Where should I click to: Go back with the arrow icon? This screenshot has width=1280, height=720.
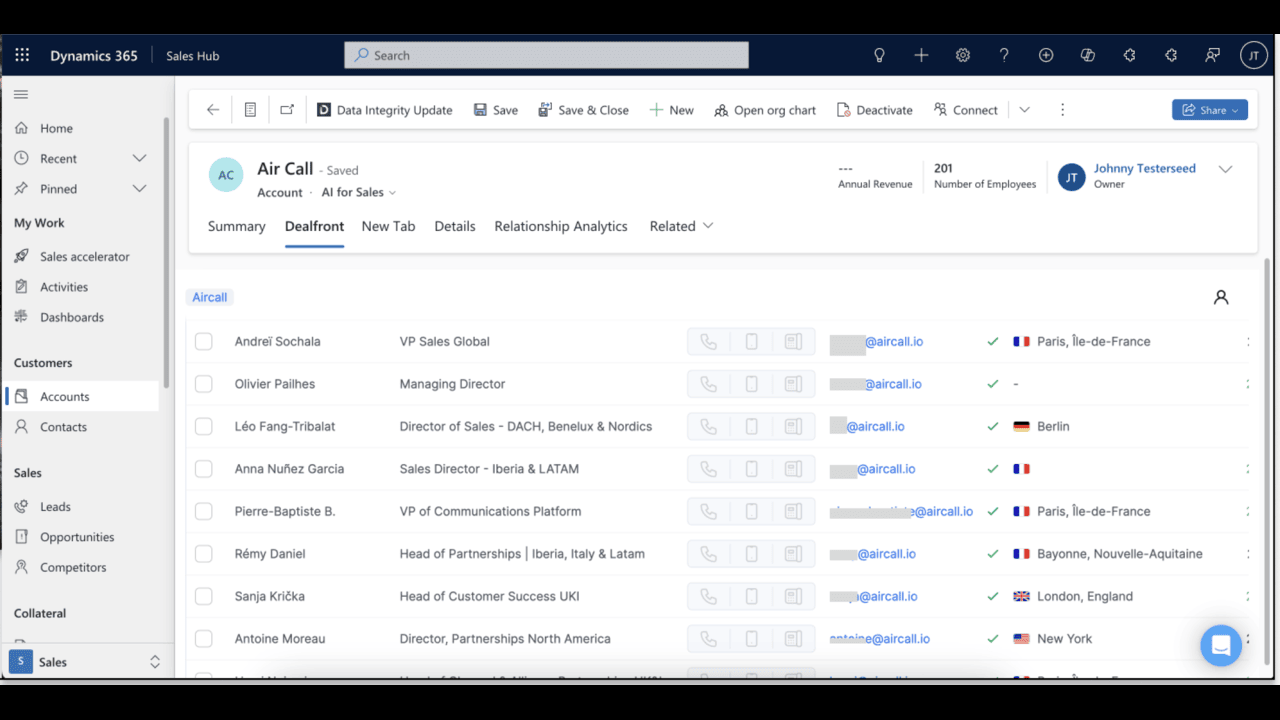pyautogui.click(x=213, y=110)
